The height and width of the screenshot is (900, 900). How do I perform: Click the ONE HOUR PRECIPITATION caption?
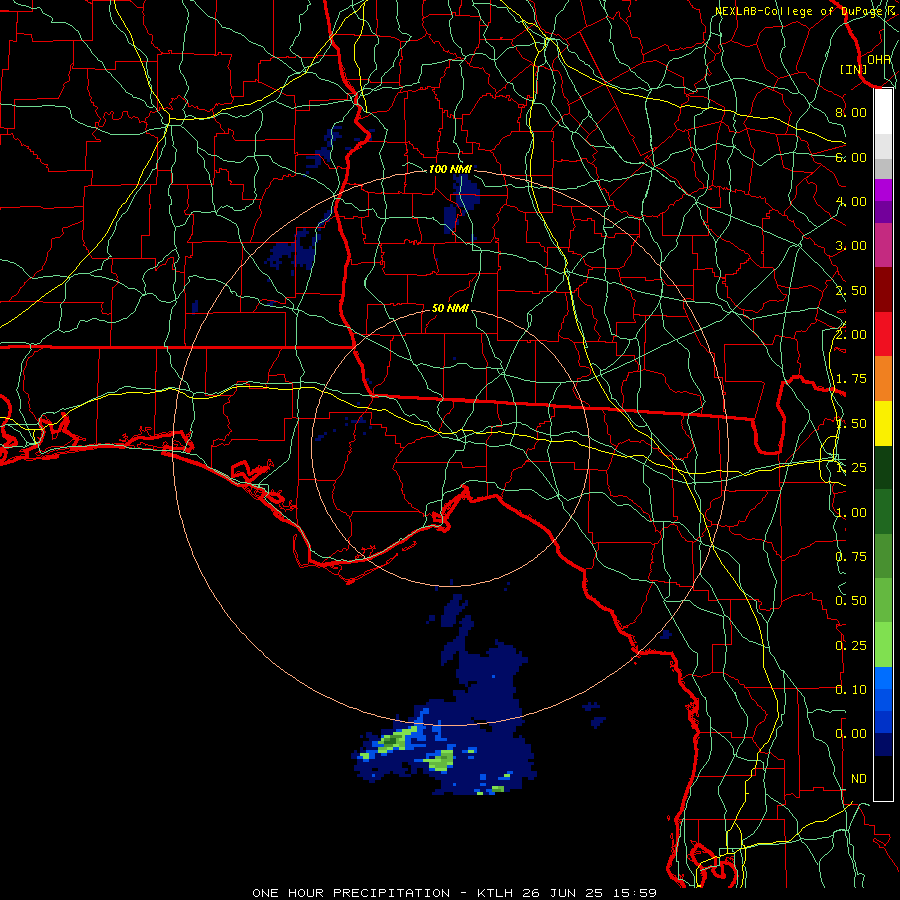pos(351,893)
